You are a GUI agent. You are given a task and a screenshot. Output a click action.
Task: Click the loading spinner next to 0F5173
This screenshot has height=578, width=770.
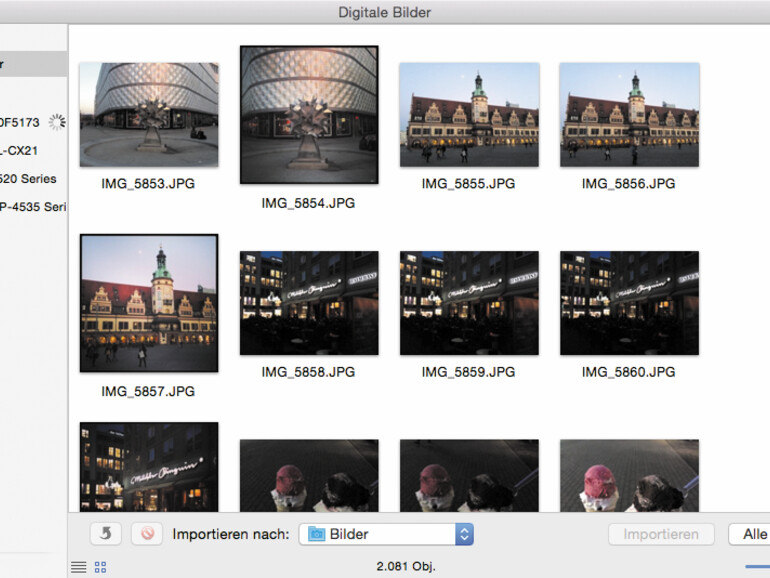pos(57,122)
